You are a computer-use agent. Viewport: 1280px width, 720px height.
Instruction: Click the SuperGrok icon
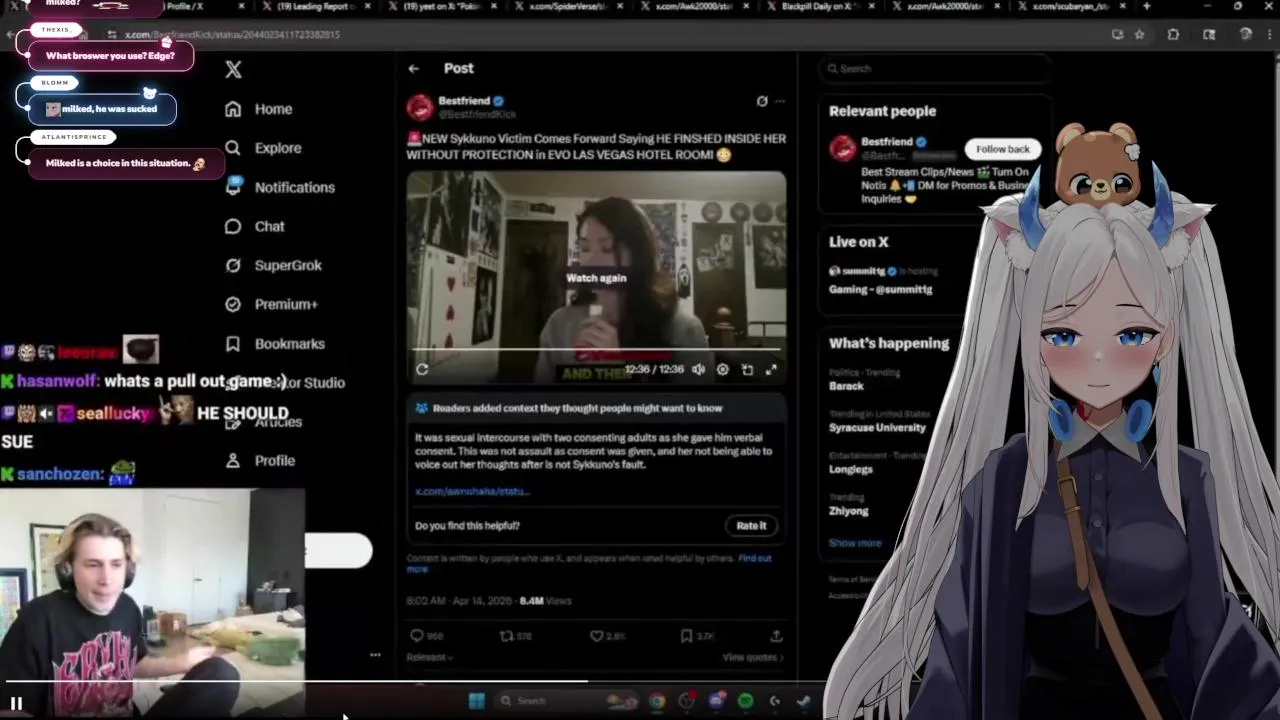[233, 265]
